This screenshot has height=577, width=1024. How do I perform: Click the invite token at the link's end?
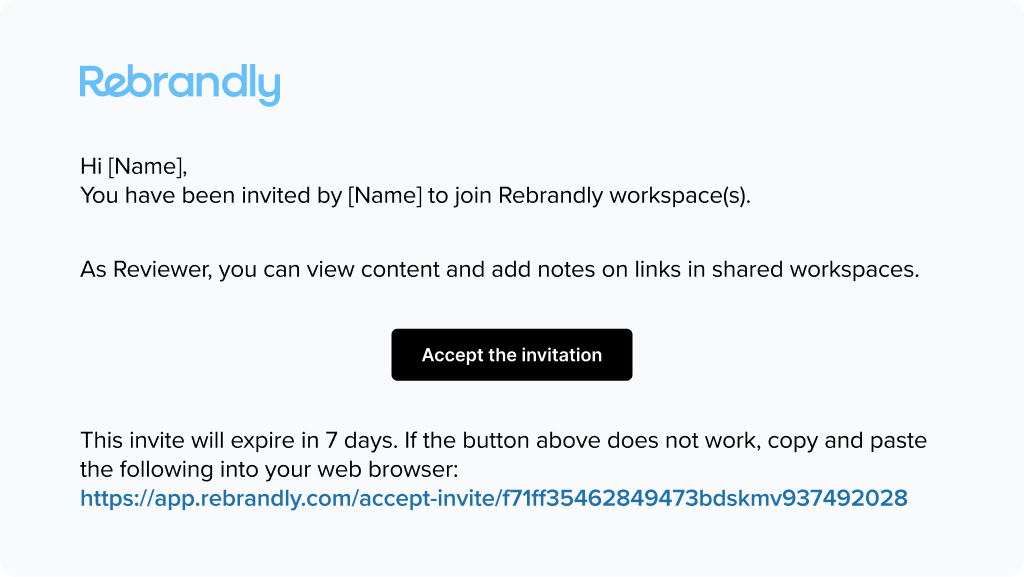[x=705, y=498]
